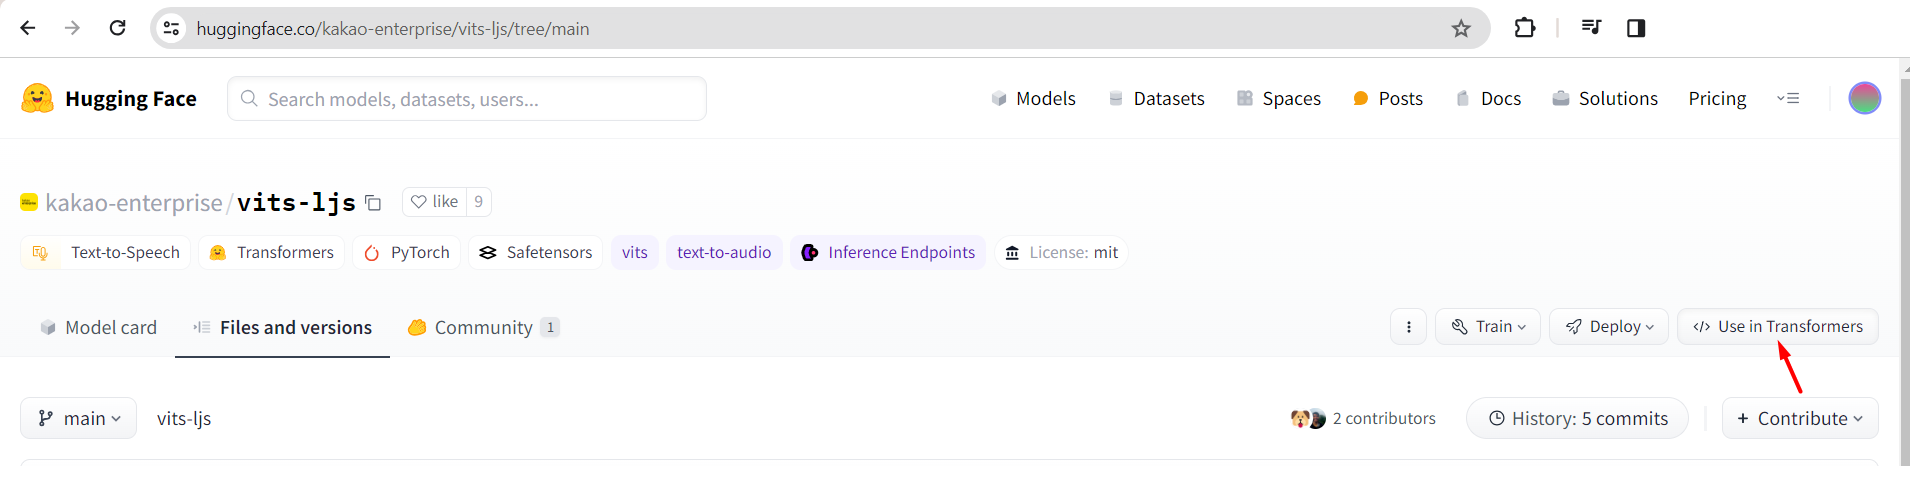View the 2 contributors list

pos(1363,418)
